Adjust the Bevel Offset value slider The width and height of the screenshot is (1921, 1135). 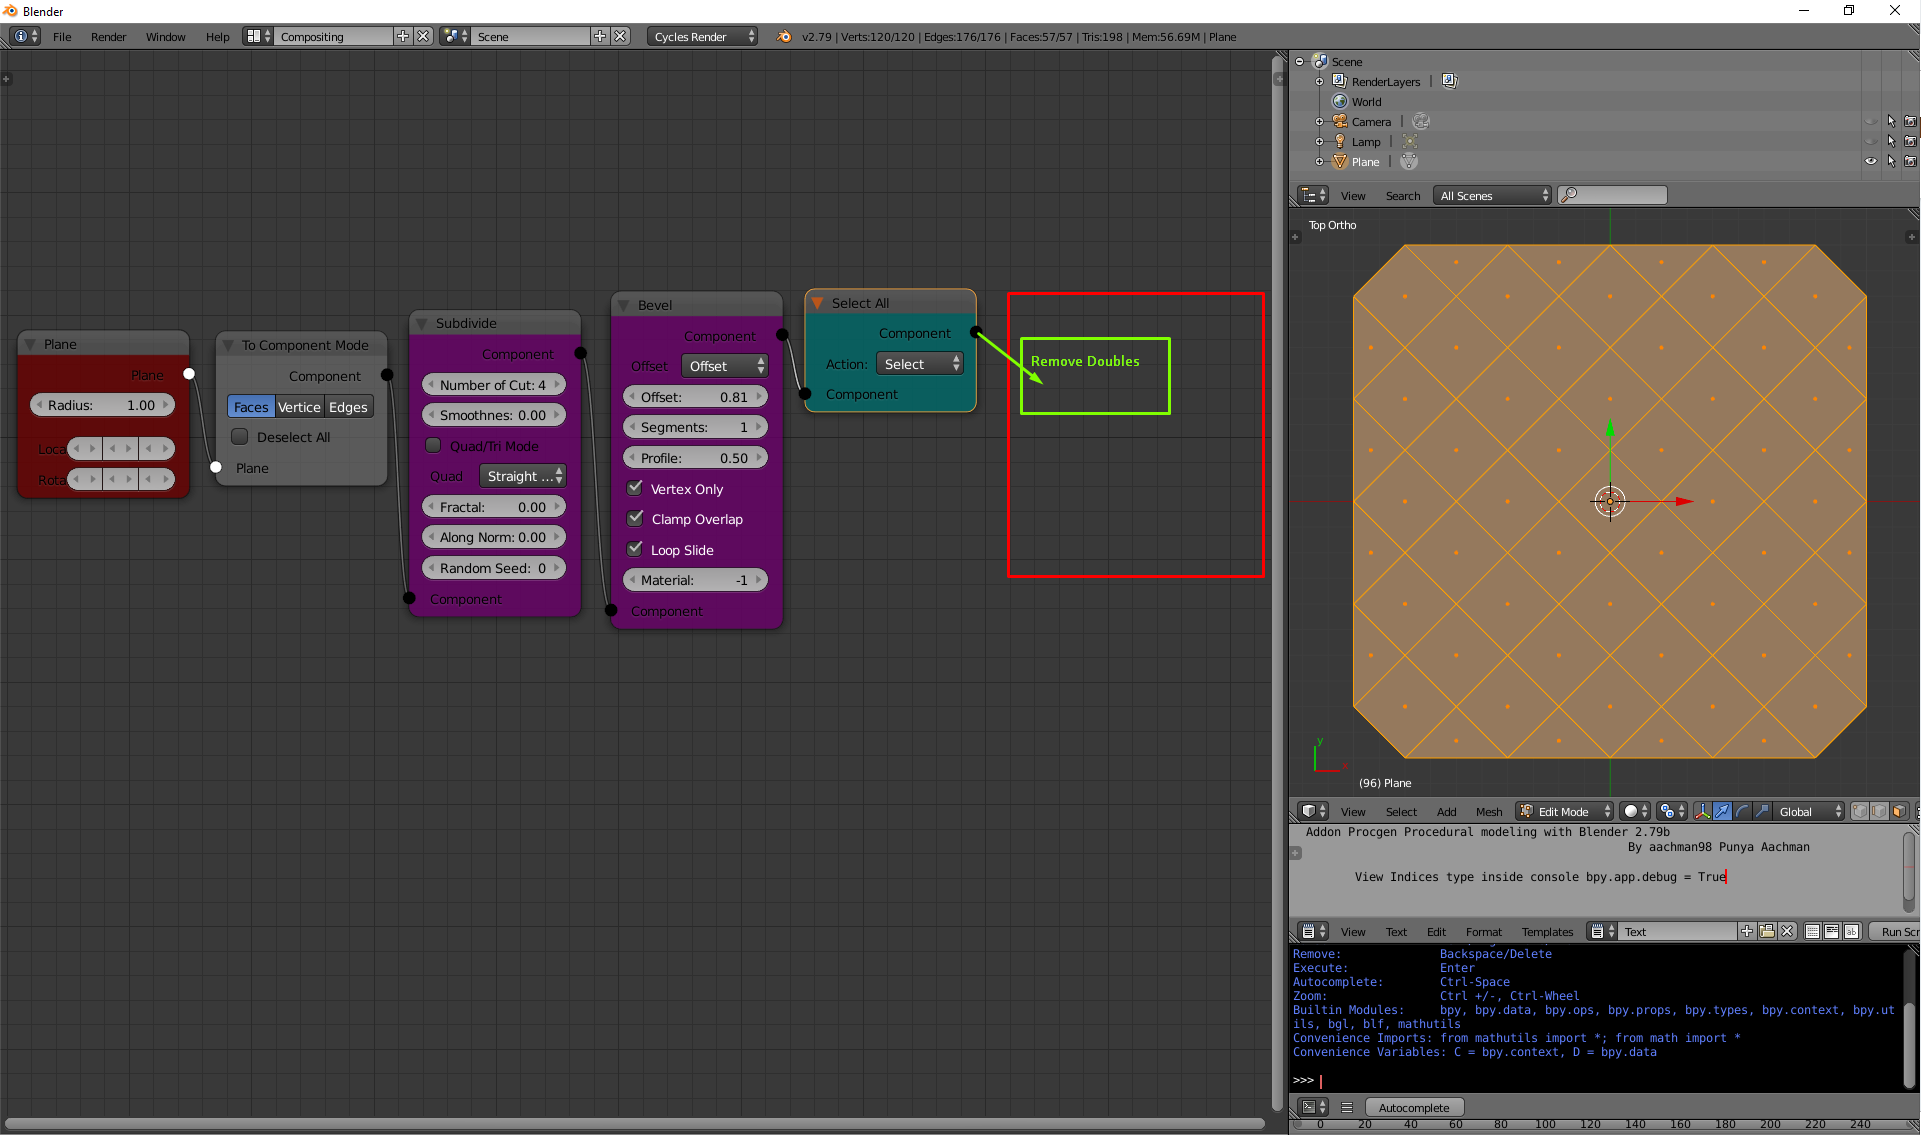point(695,397)
